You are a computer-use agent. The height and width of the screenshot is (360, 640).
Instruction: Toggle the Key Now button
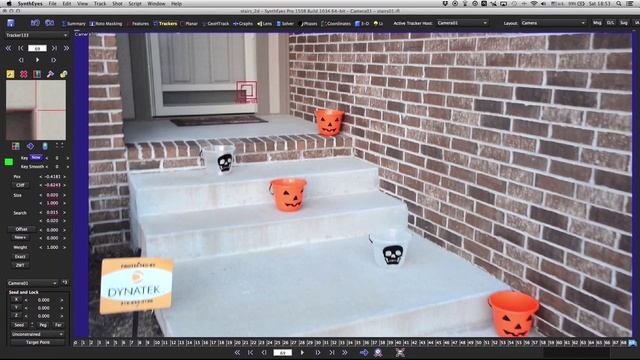pyautogui.click(x=36, y=158)
